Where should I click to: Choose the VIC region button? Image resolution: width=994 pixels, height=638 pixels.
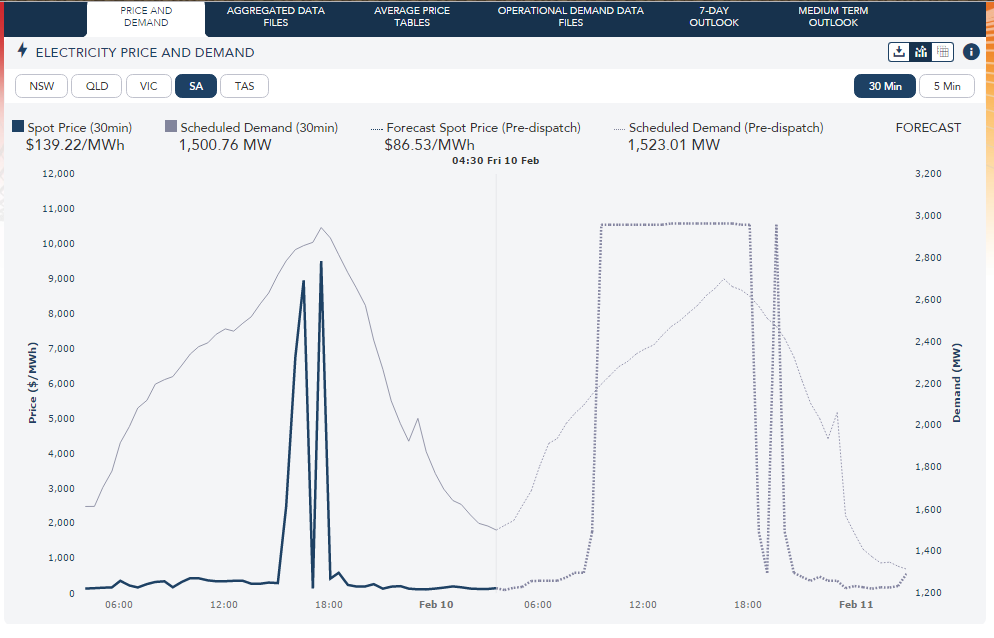148,86
